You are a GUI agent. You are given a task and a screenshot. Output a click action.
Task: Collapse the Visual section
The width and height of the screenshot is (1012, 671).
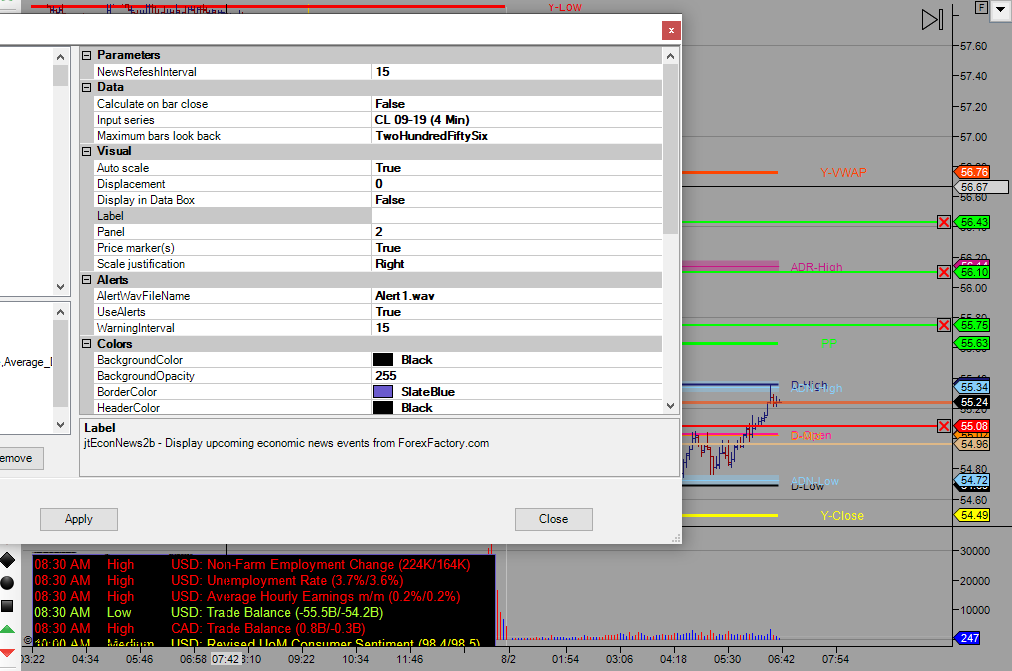86,151
